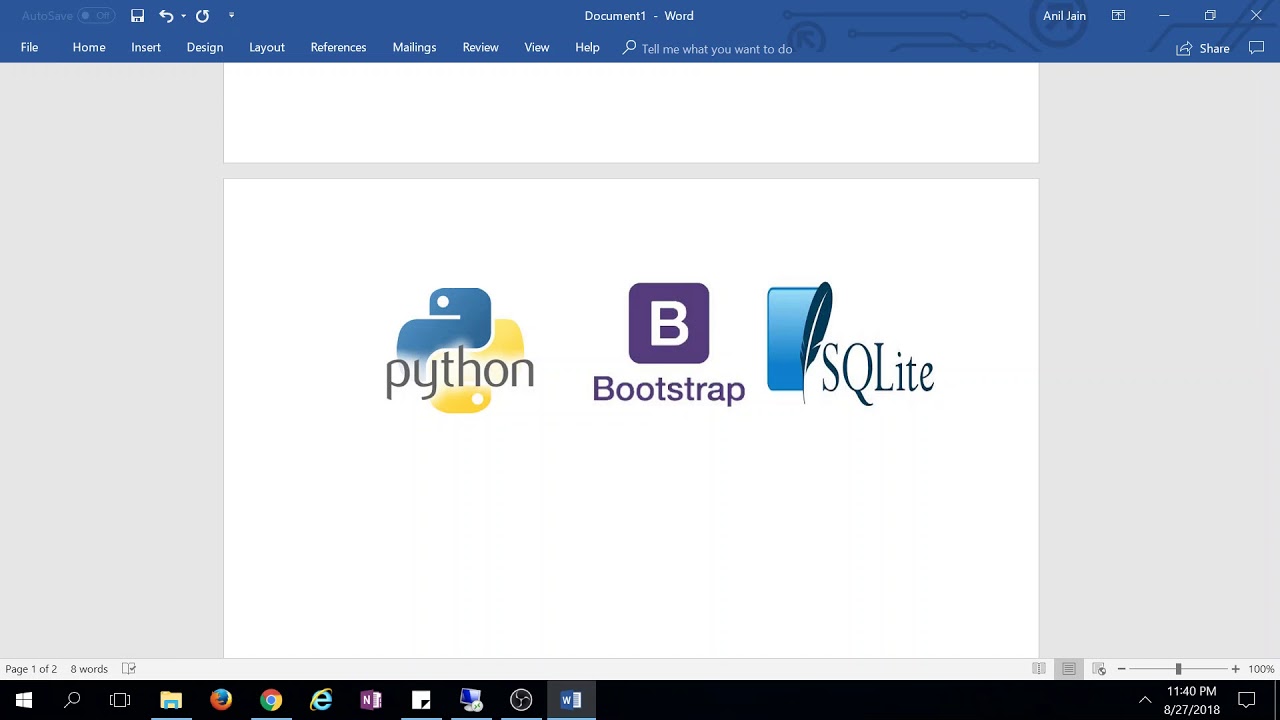Open Windows search from the taskbar
Viewport: 1280px width, 720px height.
click(72, 700)
